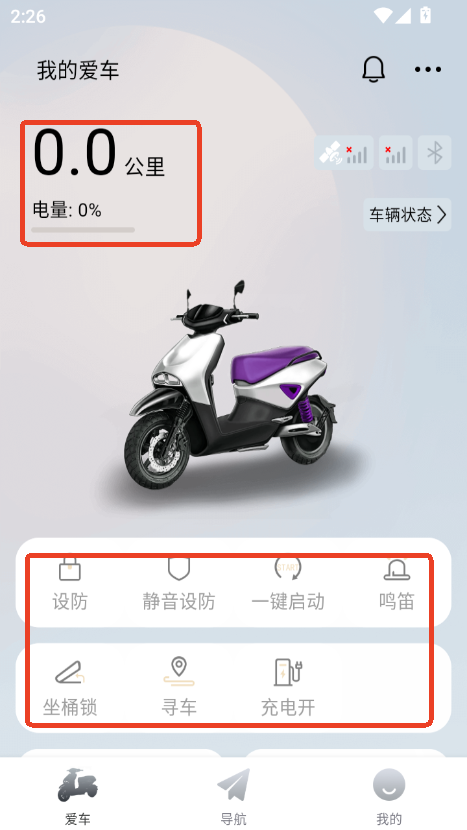Tap the GPS satellite signal icon

pyautogui.click(x=344, y=152)
